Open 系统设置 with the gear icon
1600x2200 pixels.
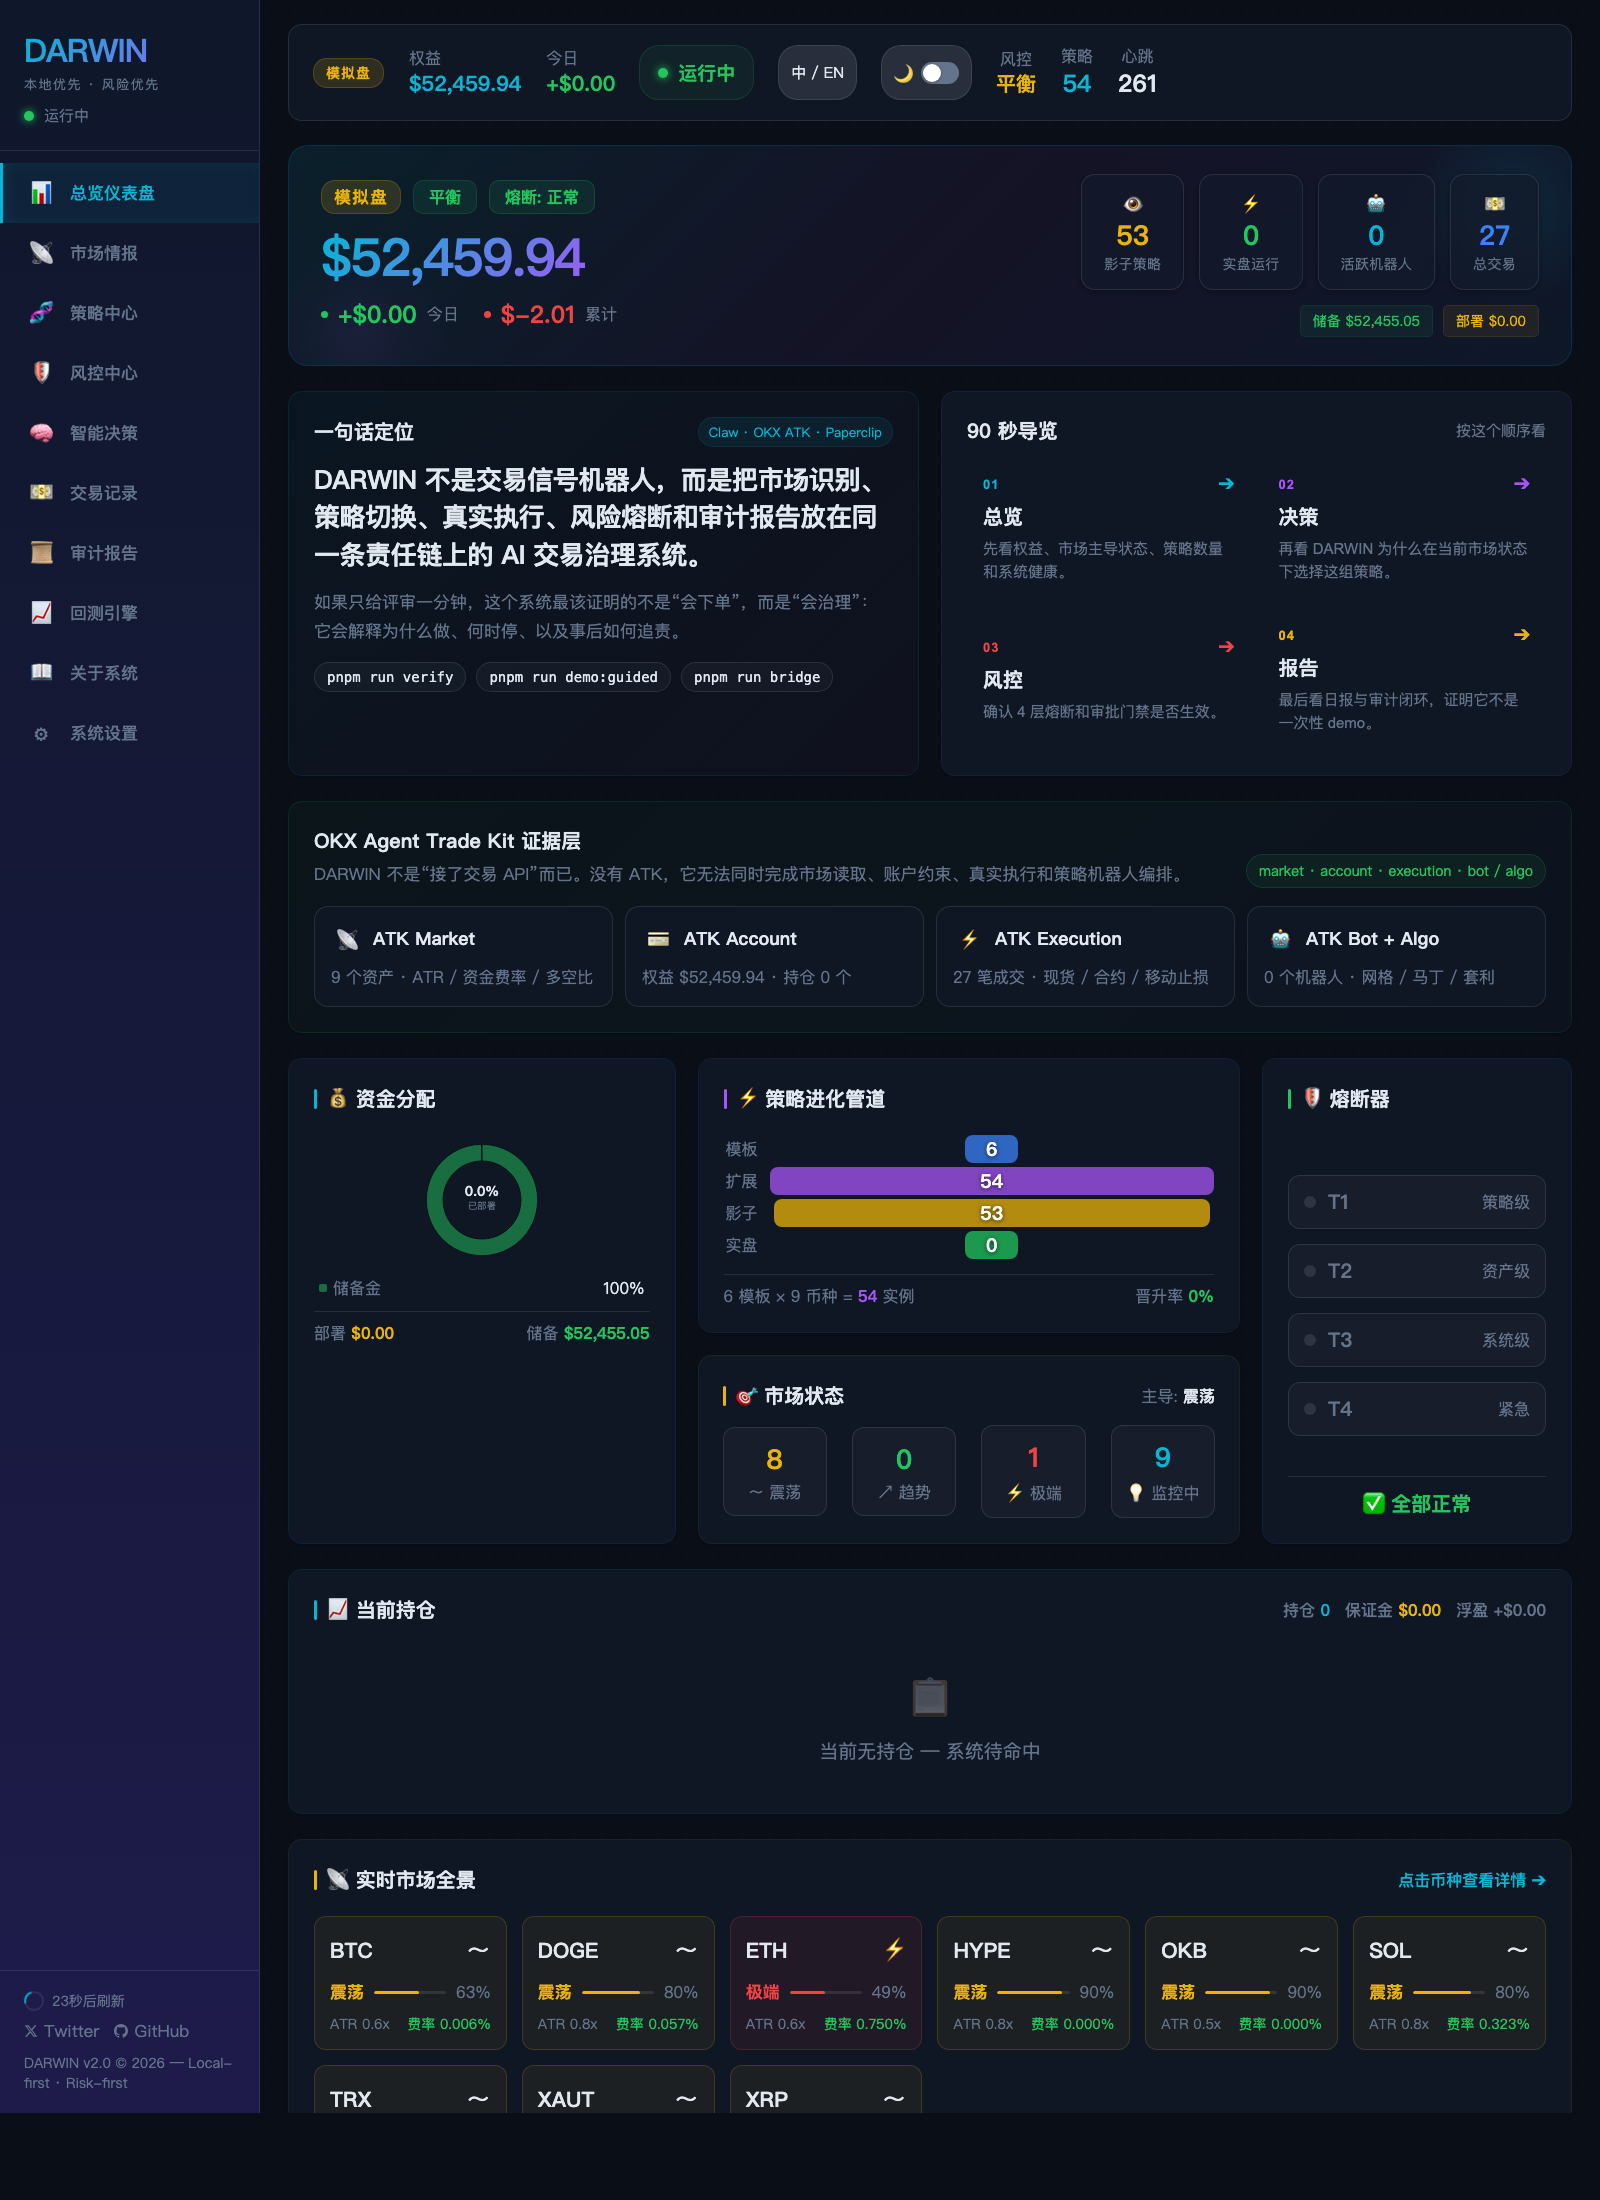tap(41, 733)
